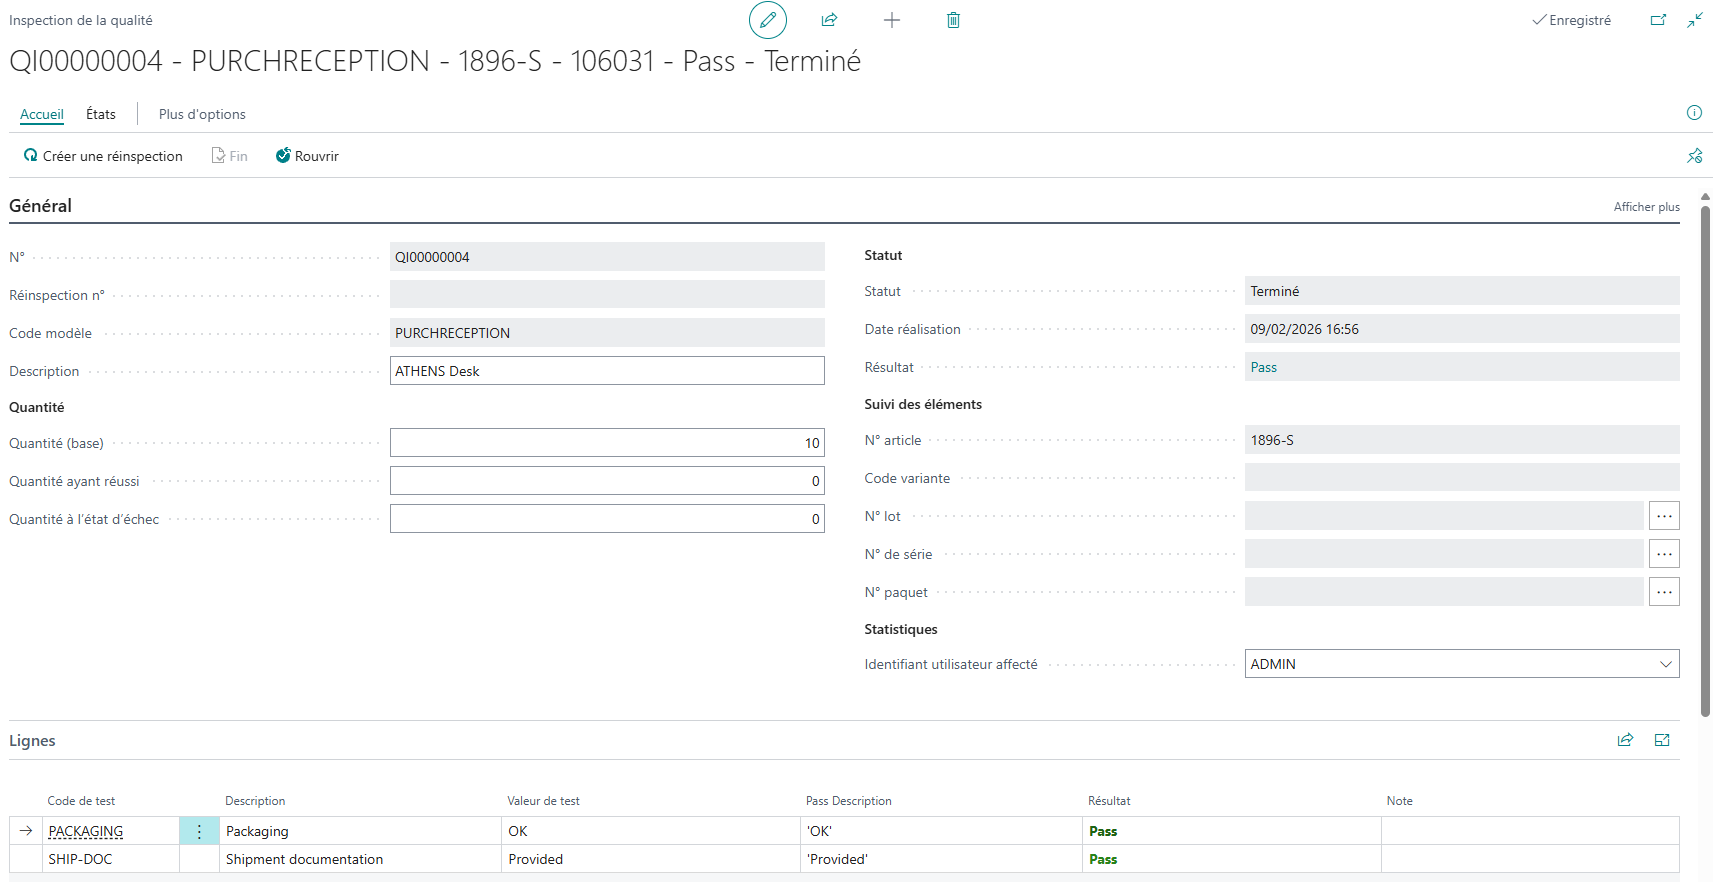Click the Description field ATHENS Desk
Screen dimensions: 1721x882
[606, 371]
